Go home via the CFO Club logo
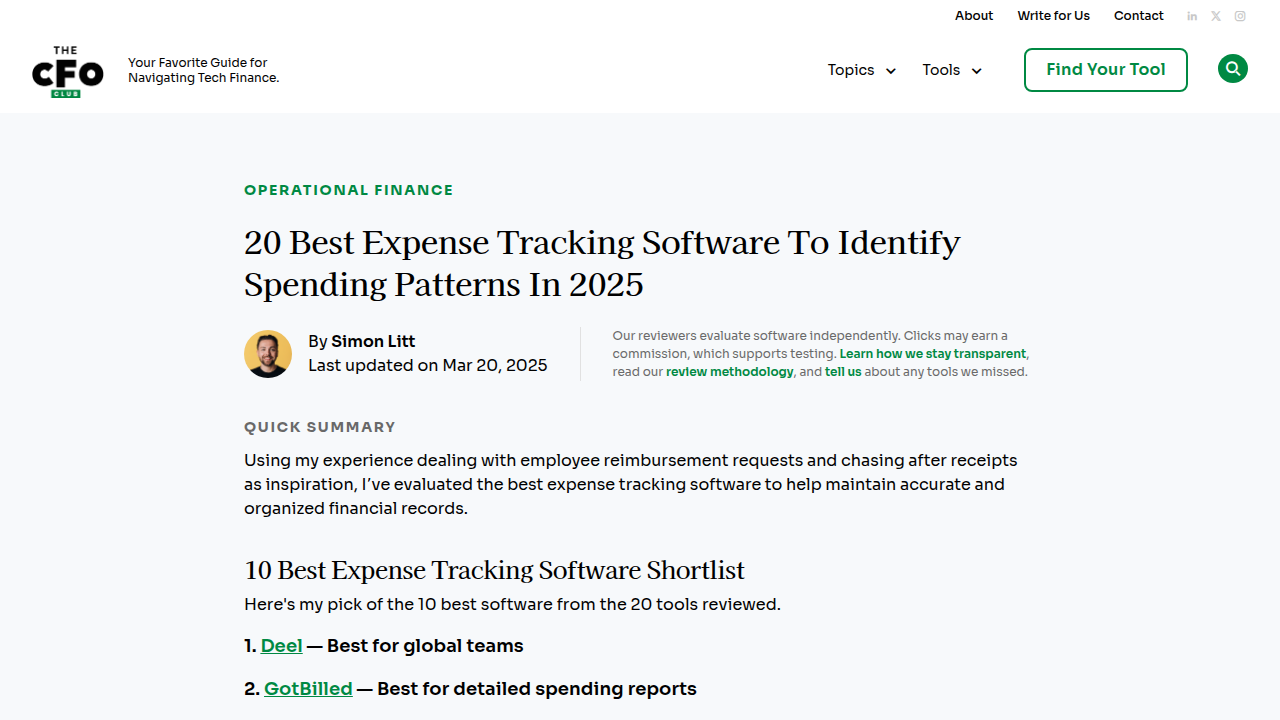The image size is (1280, 720). point(68,71)
